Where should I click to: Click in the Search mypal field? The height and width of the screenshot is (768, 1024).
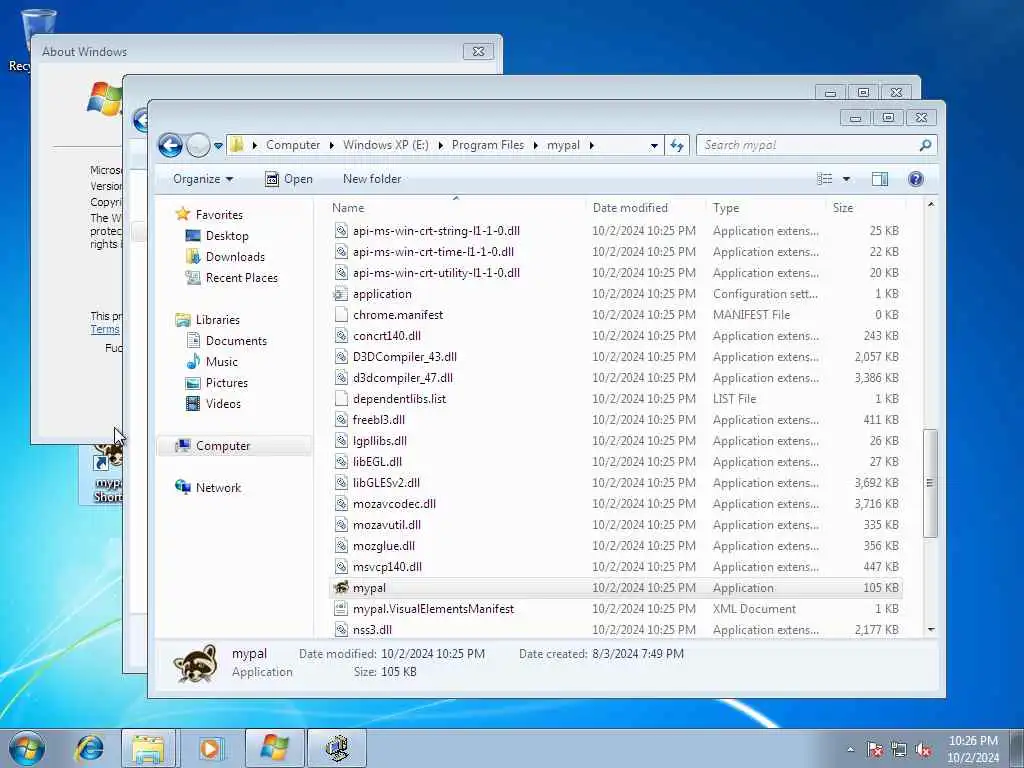coord(808,145)
